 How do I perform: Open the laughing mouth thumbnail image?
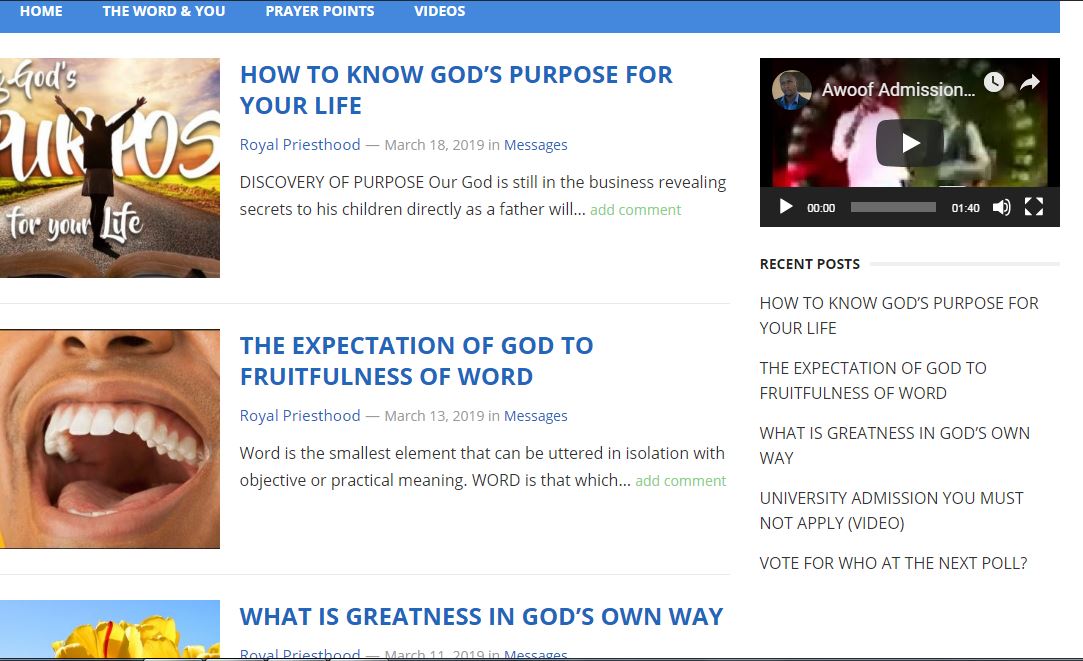point(110,439)
